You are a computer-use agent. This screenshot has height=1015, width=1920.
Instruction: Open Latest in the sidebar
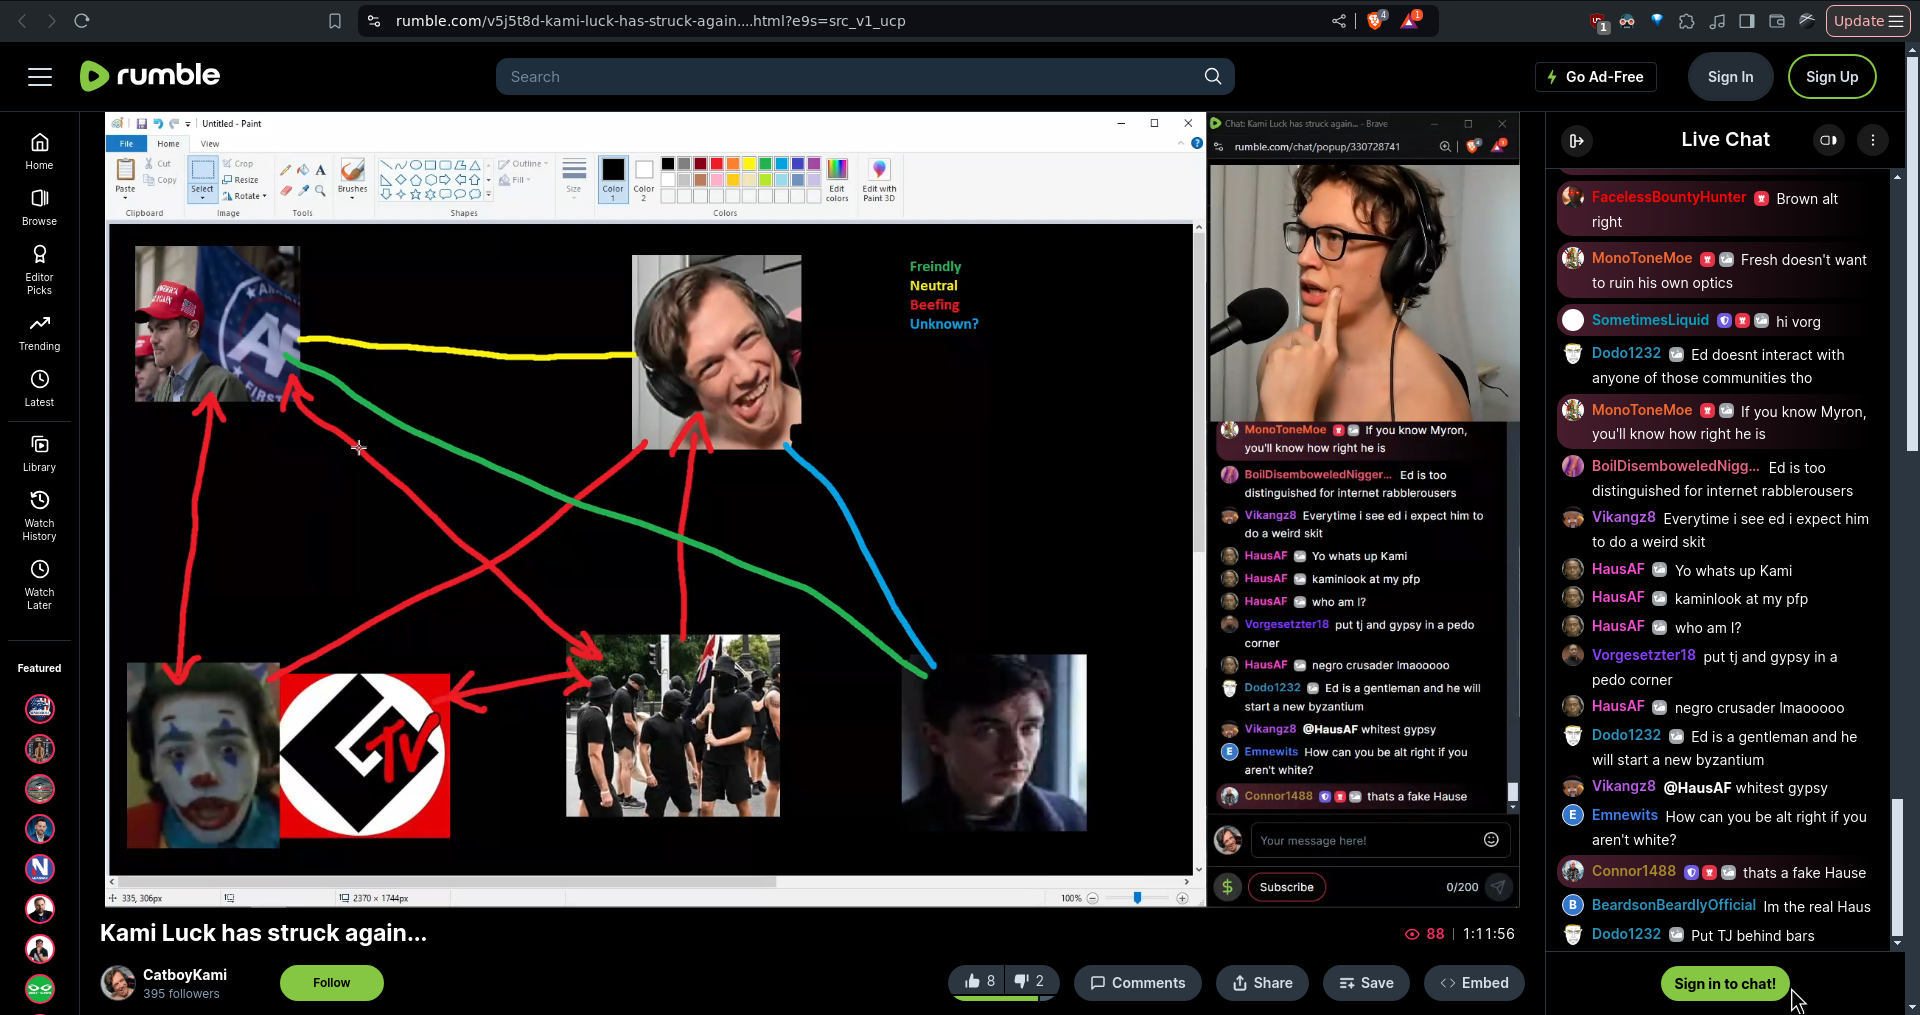click(x=39, y=388)
